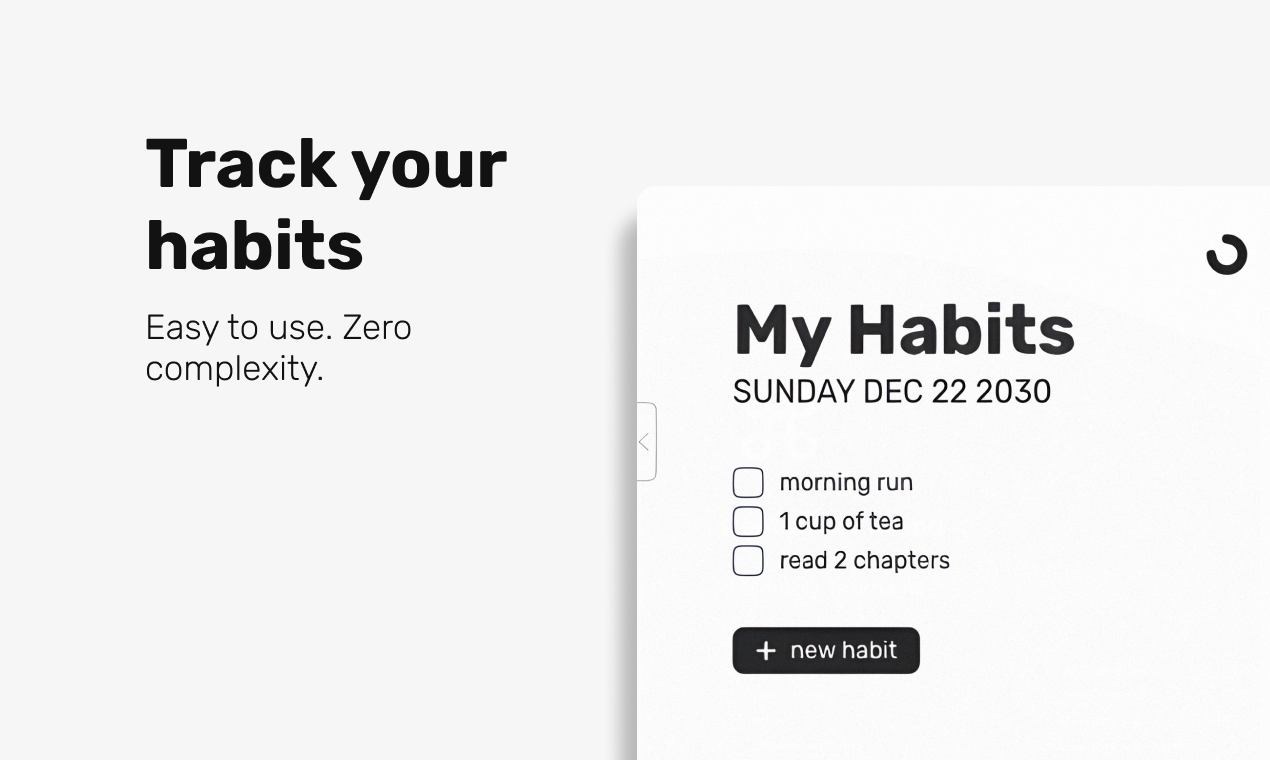The width and height of the screenshot is (1270, 760).
Task: Select the morning run habit label
Action: (x=846, y=482)
